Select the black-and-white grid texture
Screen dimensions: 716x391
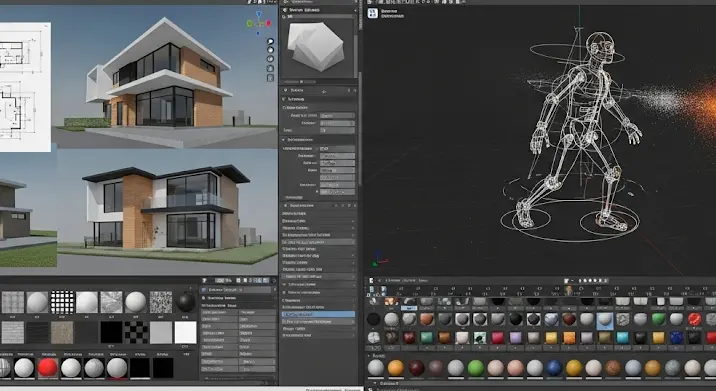coord(62,302)
